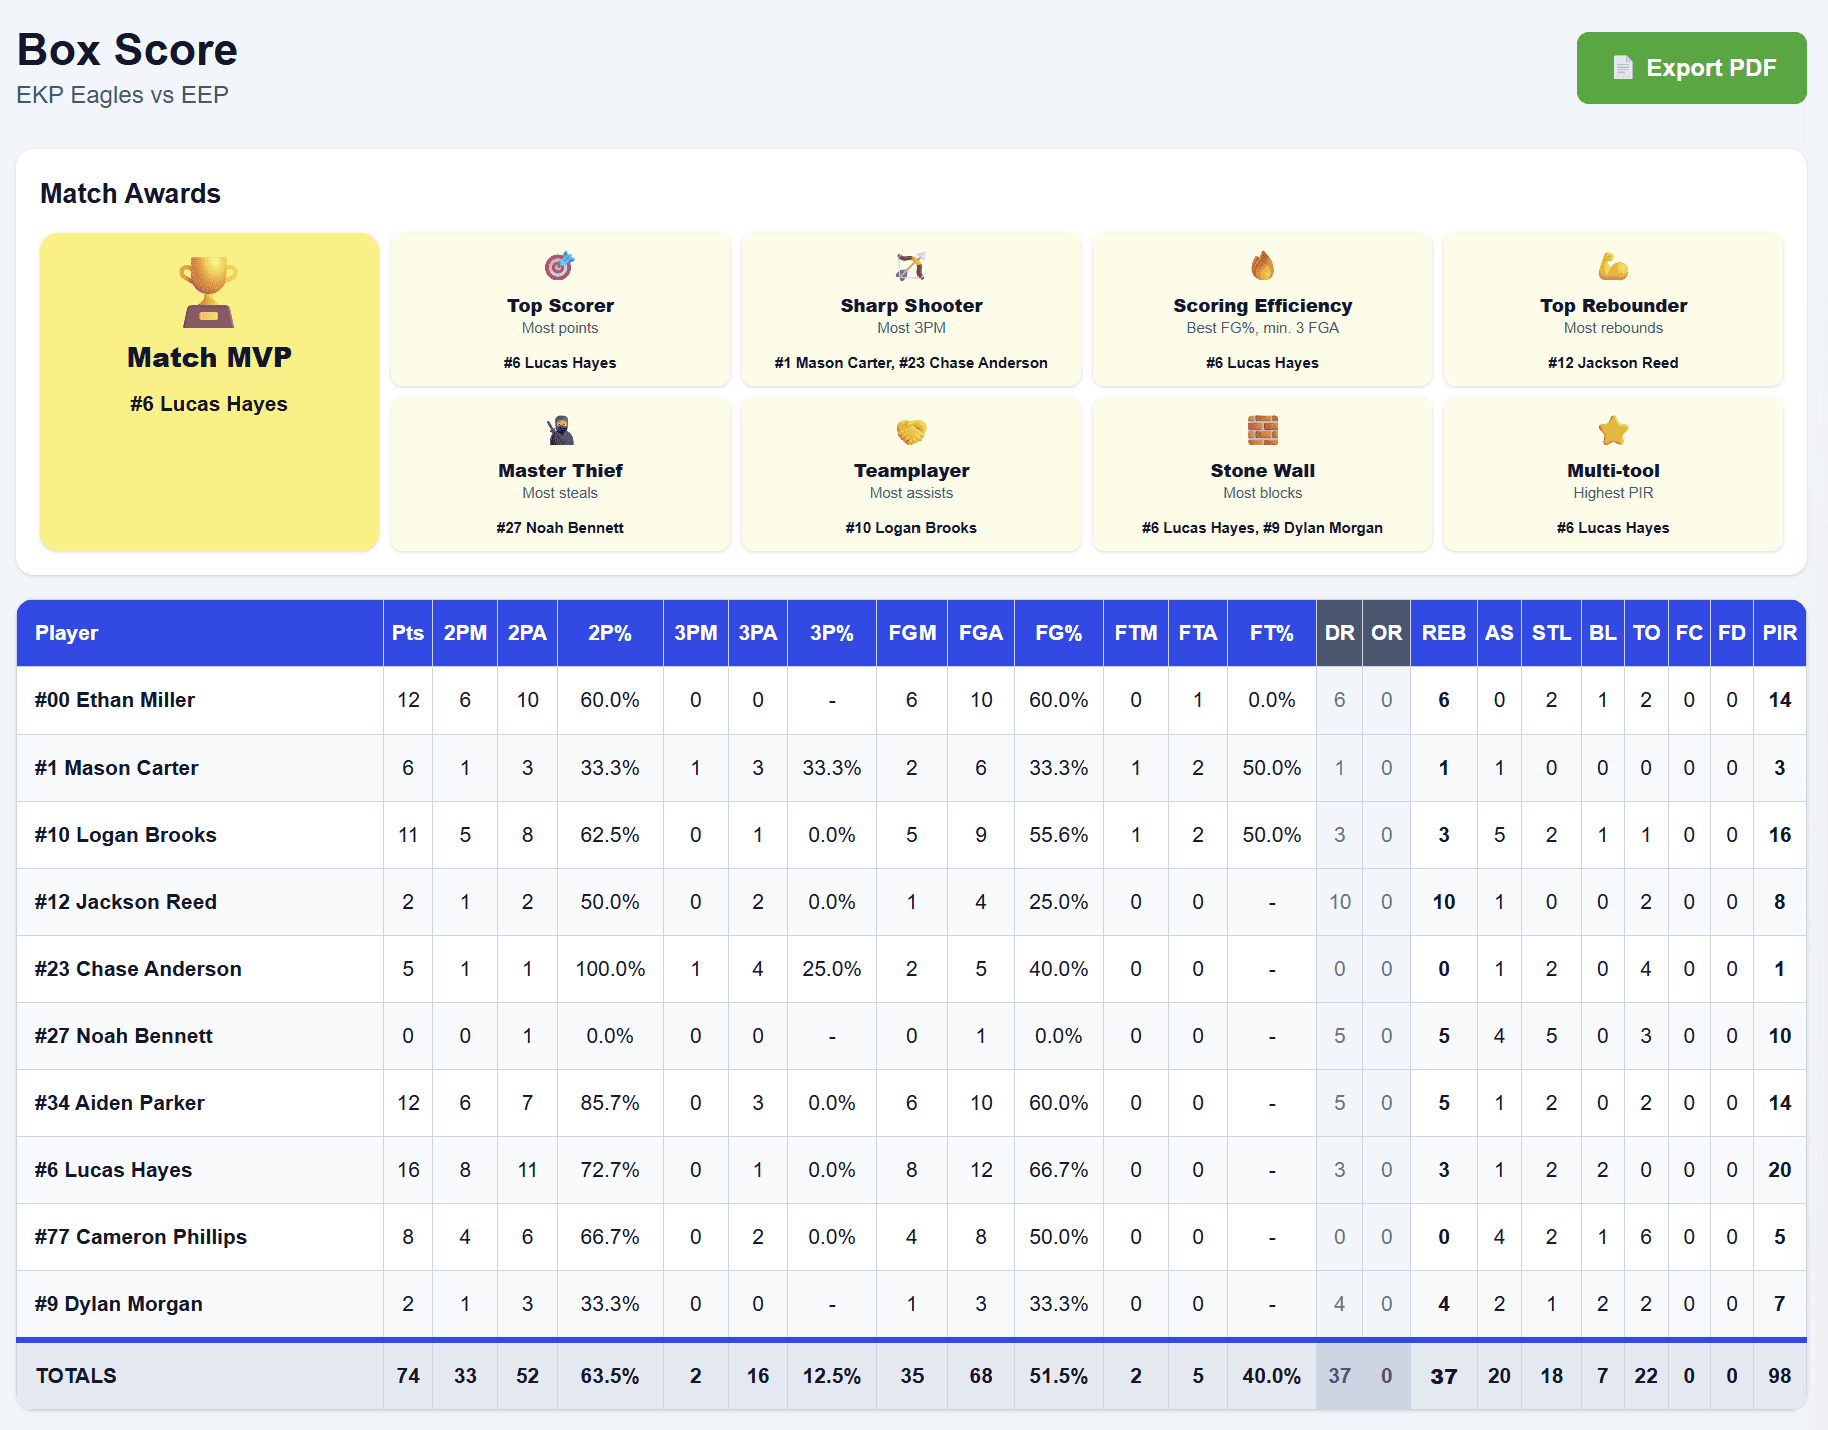The height and width of the screenshot is (1430, 1828).
Task: Click player name #77 Cameron Phillips
Action: coord(140,1237)
